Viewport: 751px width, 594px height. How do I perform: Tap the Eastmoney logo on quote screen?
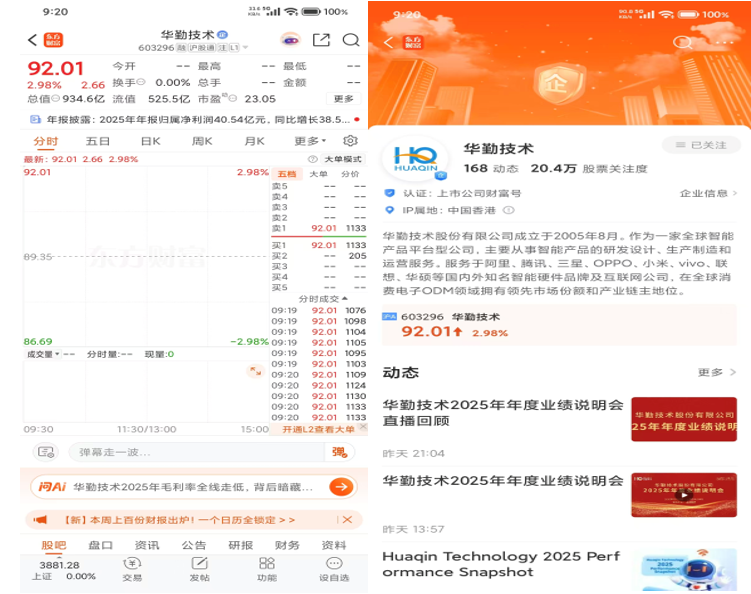tap(53, 40)
